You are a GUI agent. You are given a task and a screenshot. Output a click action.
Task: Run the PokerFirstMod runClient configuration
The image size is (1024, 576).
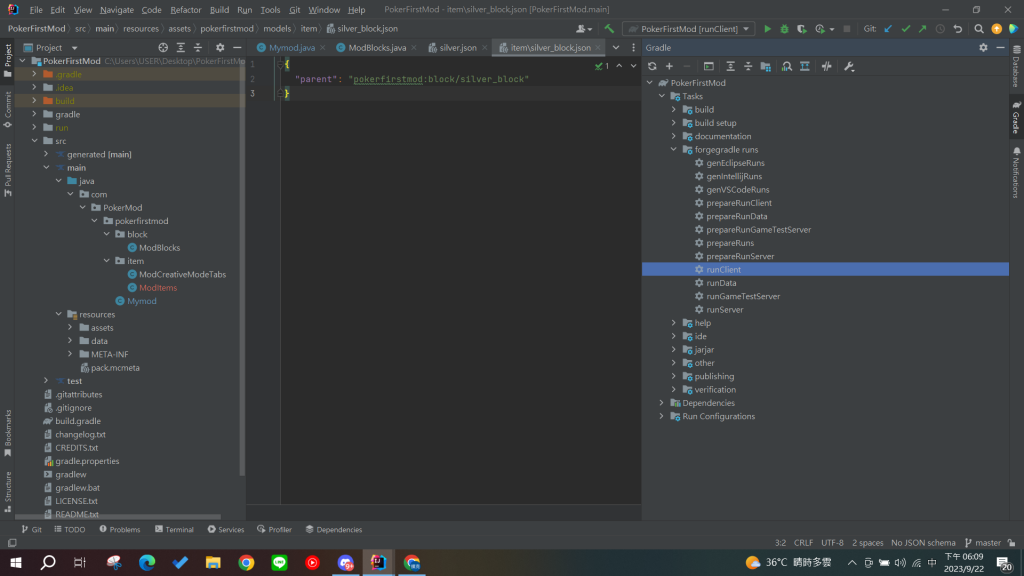click(767, 29)
